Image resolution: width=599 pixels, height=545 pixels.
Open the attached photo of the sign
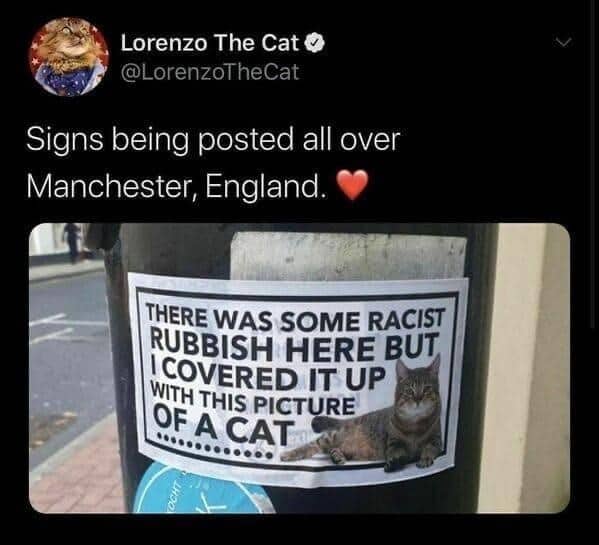[x=300, y=368]
